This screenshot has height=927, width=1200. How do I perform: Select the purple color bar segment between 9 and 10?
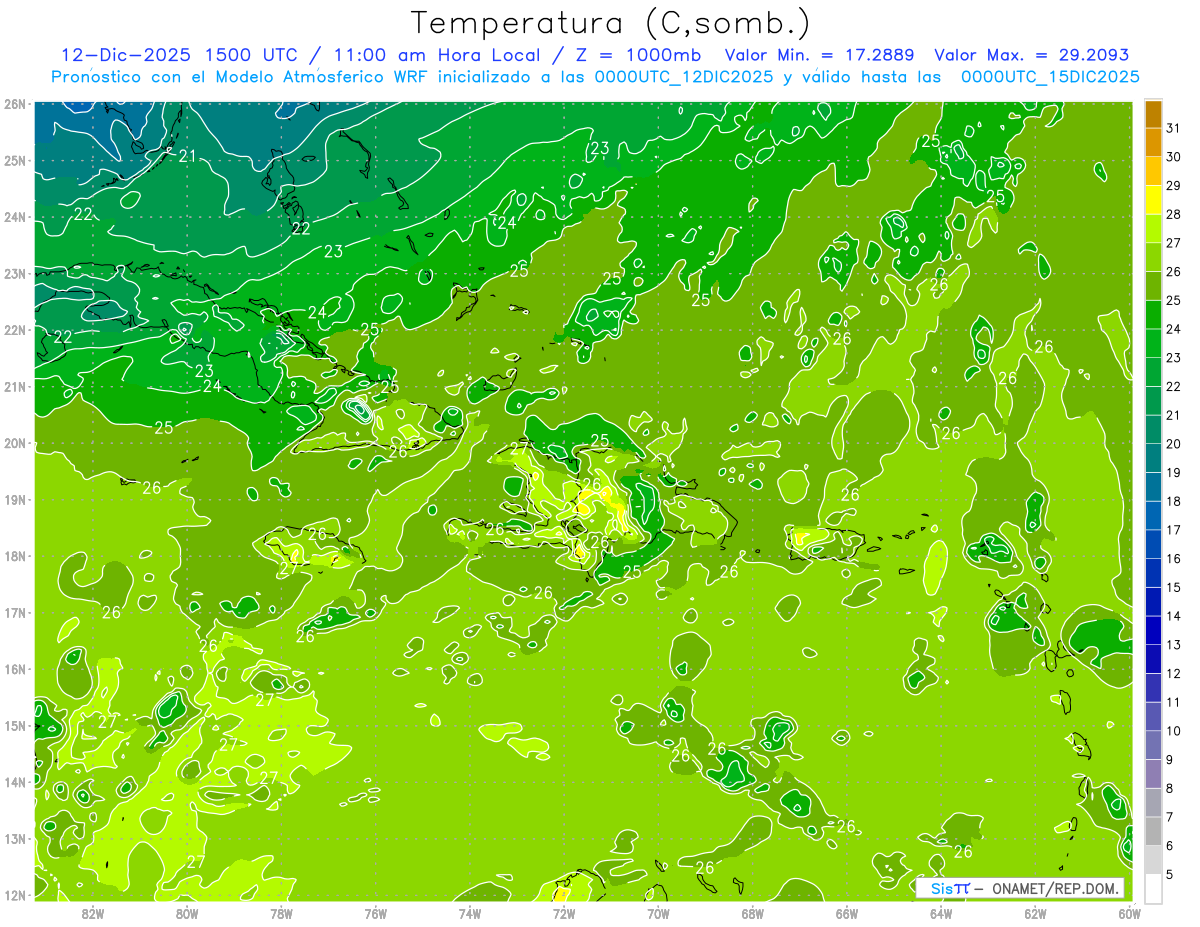[x=1153, y=745]
